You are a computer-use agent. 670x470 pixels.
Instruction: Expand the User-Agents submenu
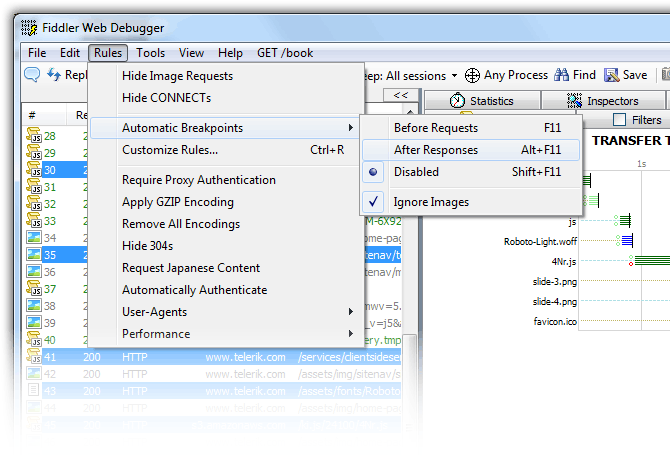(x=226, y=312)
